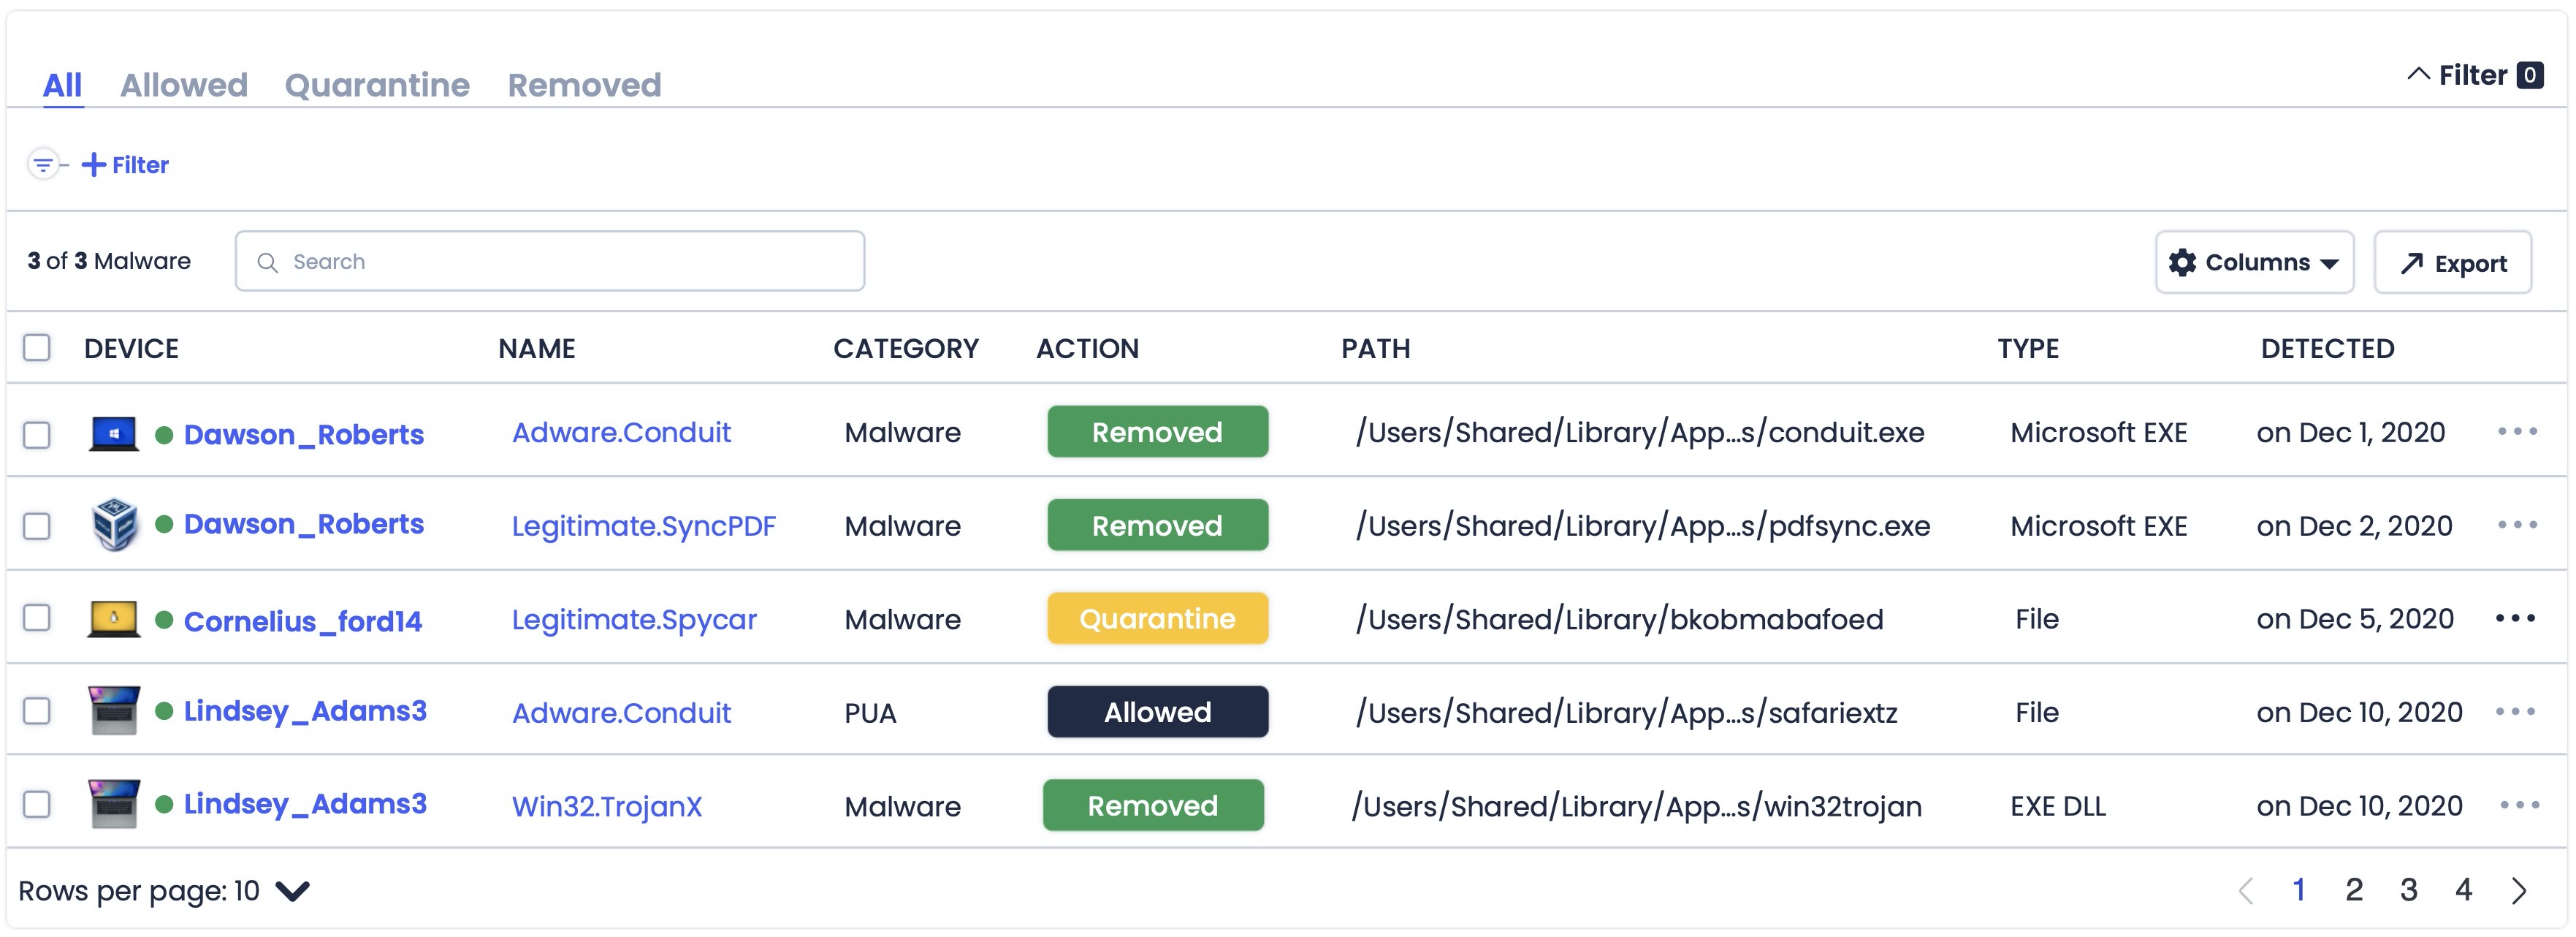
Task: Switch to the Removed tab
Action: (584, 85)
